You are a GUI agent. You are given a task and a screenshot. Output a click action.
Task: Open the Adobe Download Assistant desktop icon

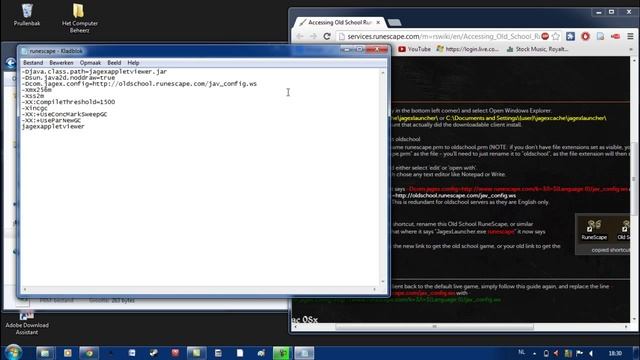pyautogui.click(x=27, y=322)
